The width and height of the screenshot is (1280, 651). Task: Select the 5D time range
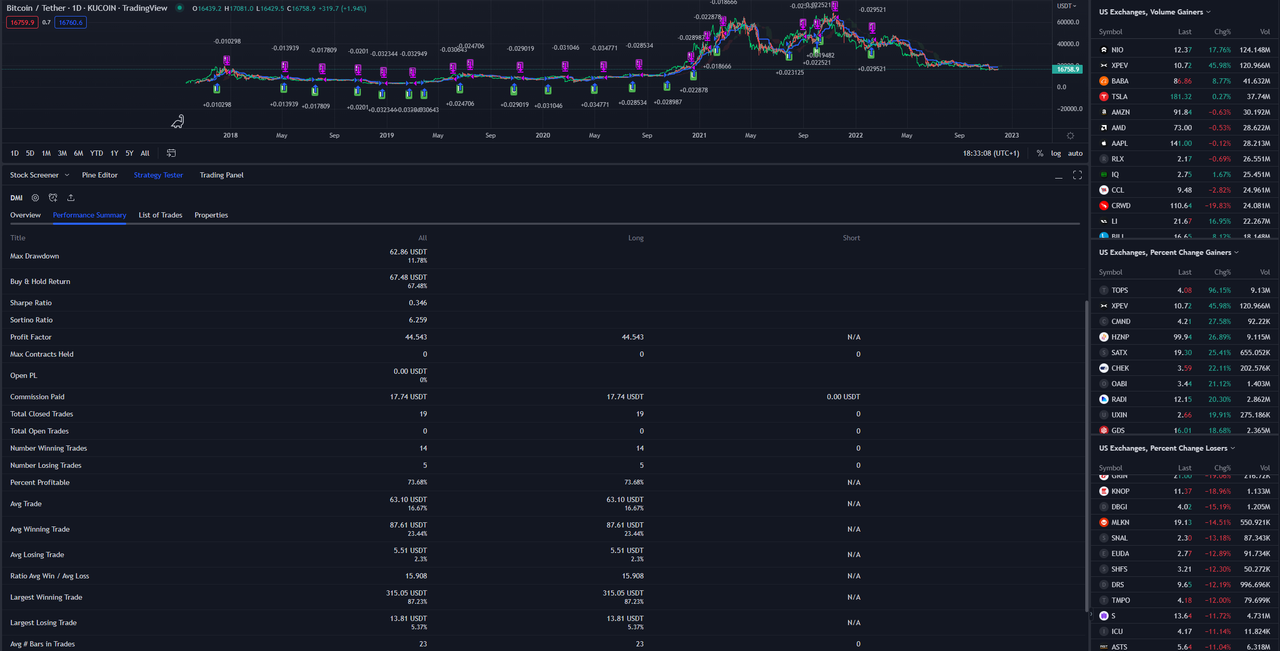[30, 153]
